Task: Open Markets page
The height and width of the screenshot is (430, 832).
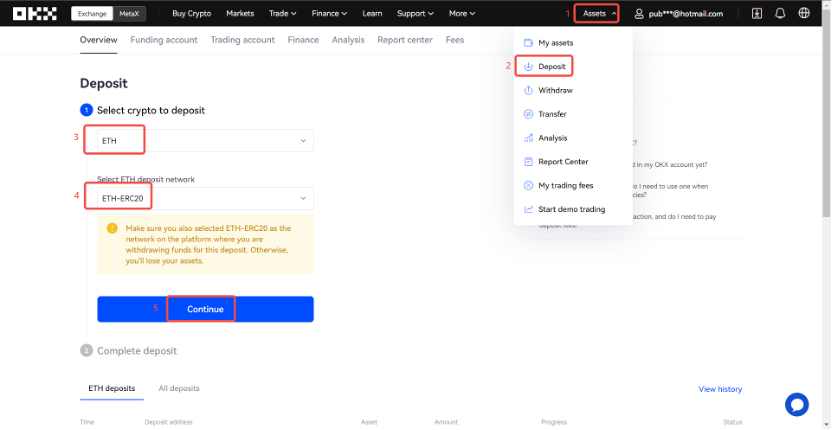Action: (x=240, y=13)
